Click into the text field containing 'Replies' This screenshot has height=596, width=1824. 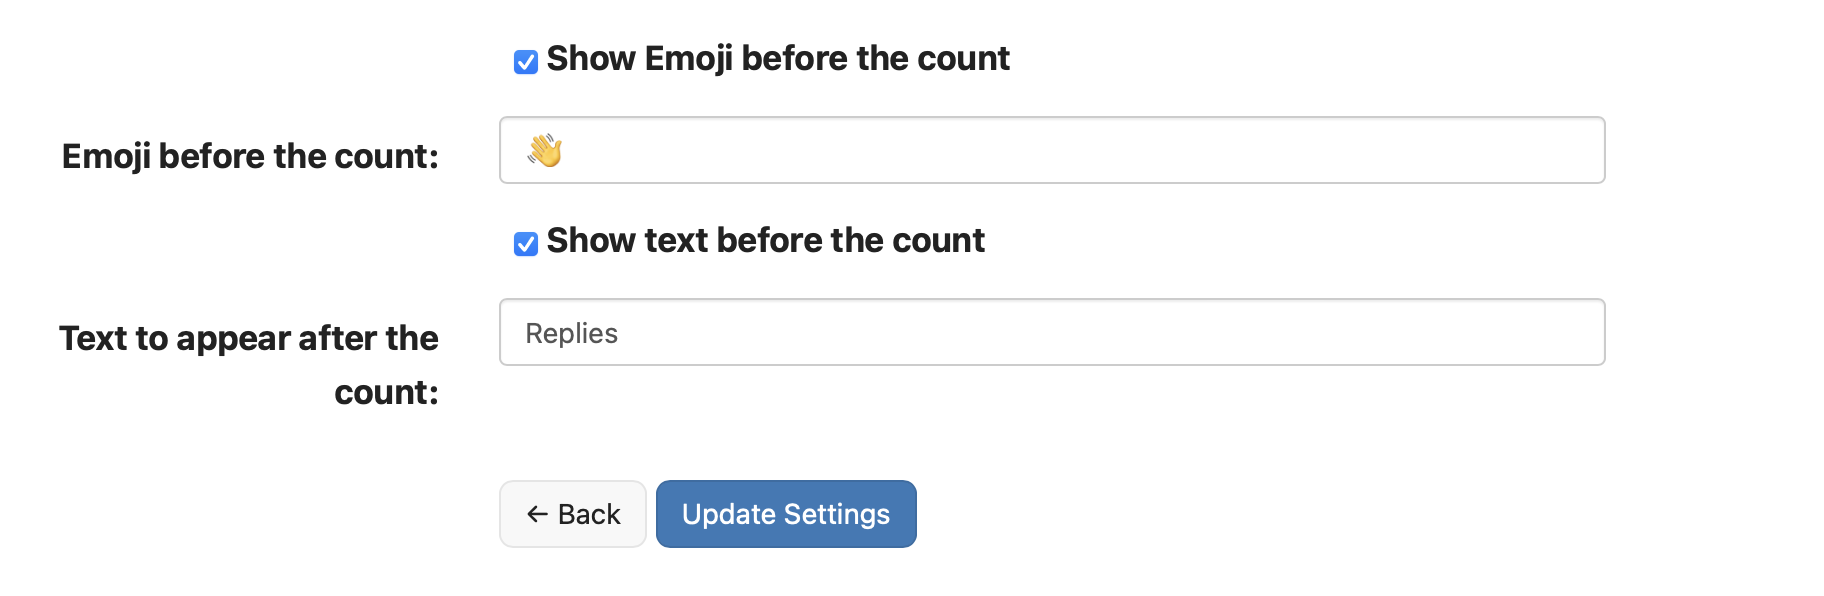pyautogui.click(x=1052, y=333)
